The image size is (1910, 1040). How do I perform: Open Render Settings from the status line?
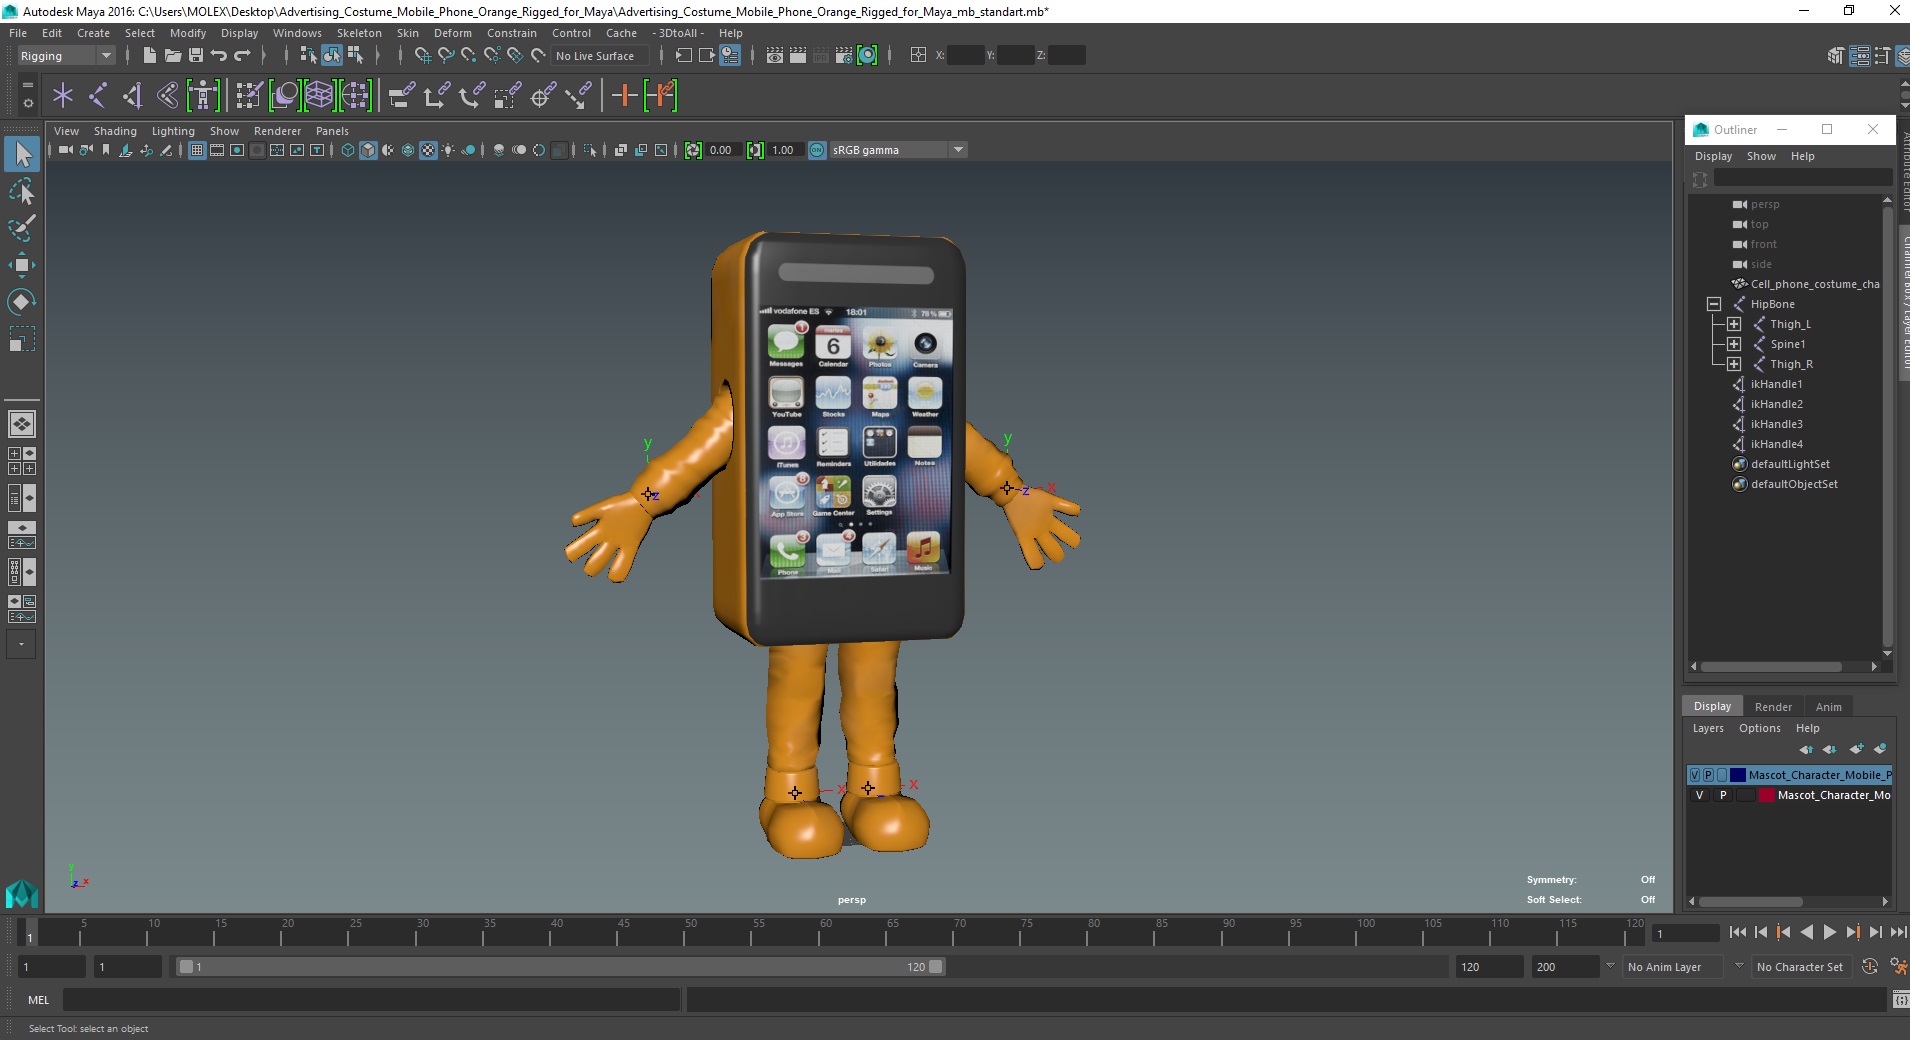[x=844, y=56]
